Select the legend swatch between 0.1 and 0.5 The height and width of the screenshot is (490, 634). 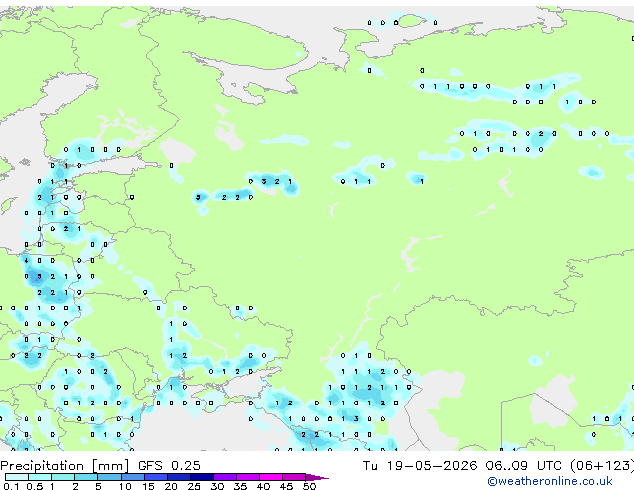click(x=17, y=477)
